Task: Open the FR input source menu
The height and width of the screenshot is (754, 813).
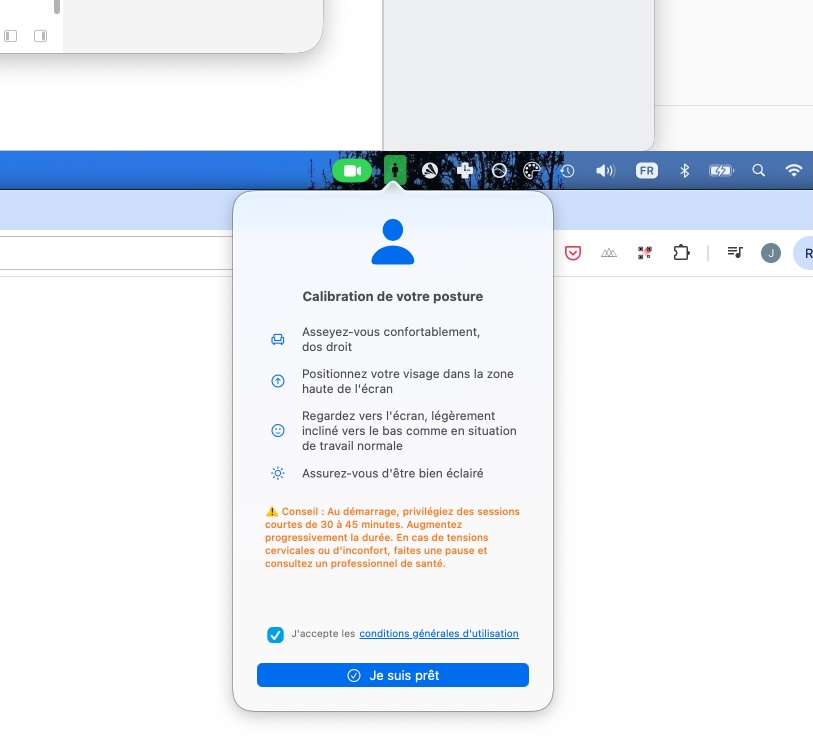Action: tap(647, 171)
